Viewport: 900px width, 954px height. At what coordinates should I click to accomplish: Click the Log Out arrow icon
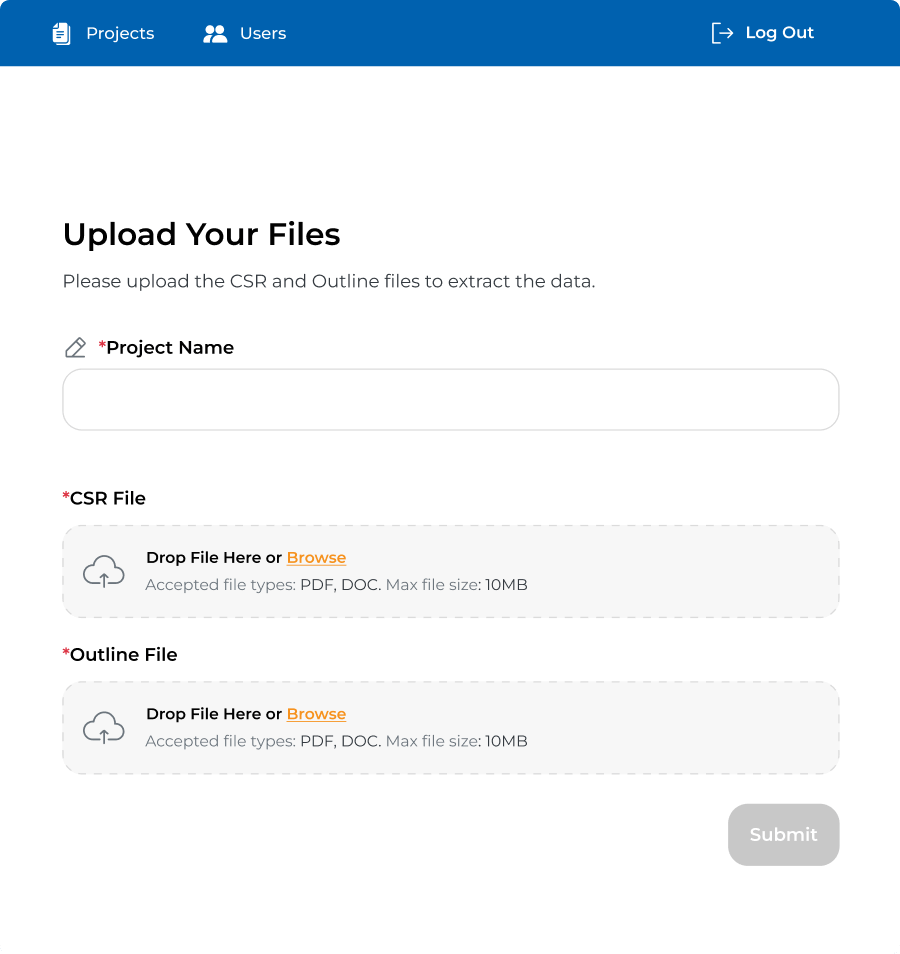pyautogui.click(x=723, y=33)
